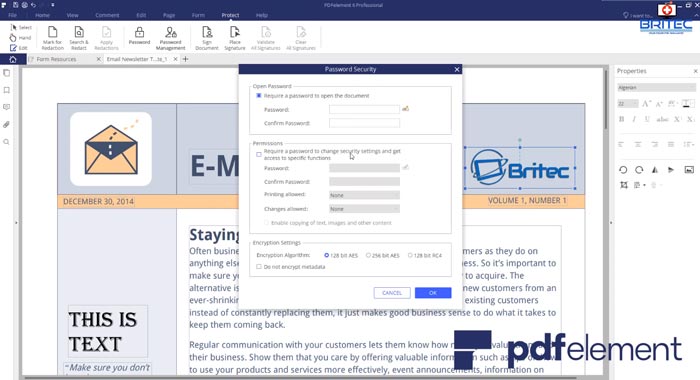The width and height of the screenshot is (700, 380).
Task: Rotate image left in Properties
Action: (623, 170)
